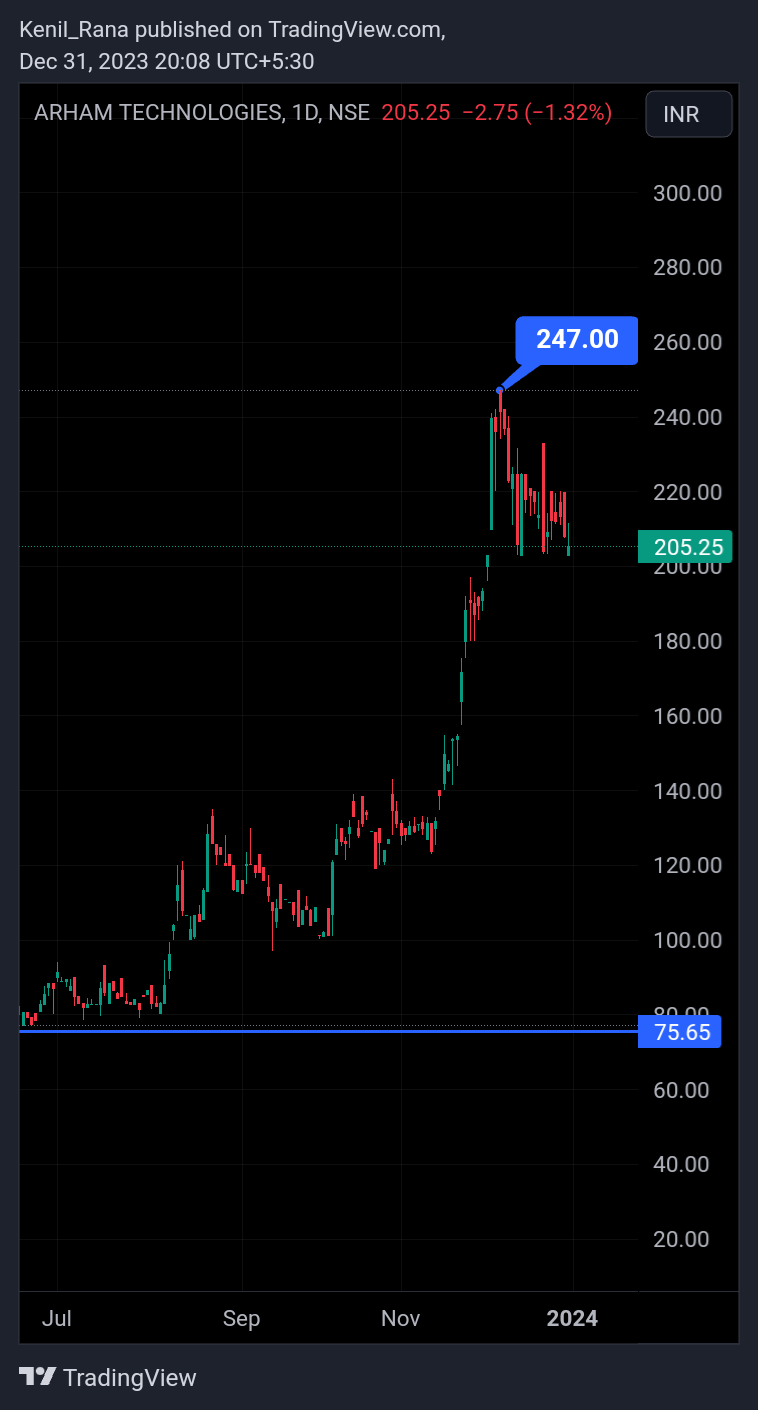Click the red 205.25 last price value
The height and width of the screenshot is (1410, 758).
416,113
